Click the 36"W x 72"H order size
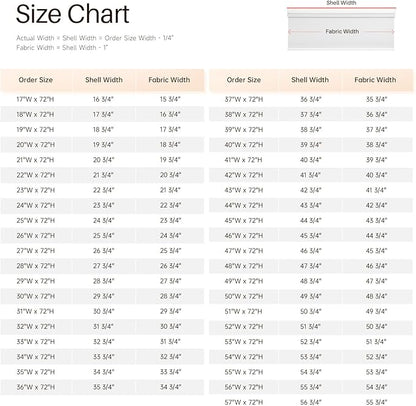 36,387
